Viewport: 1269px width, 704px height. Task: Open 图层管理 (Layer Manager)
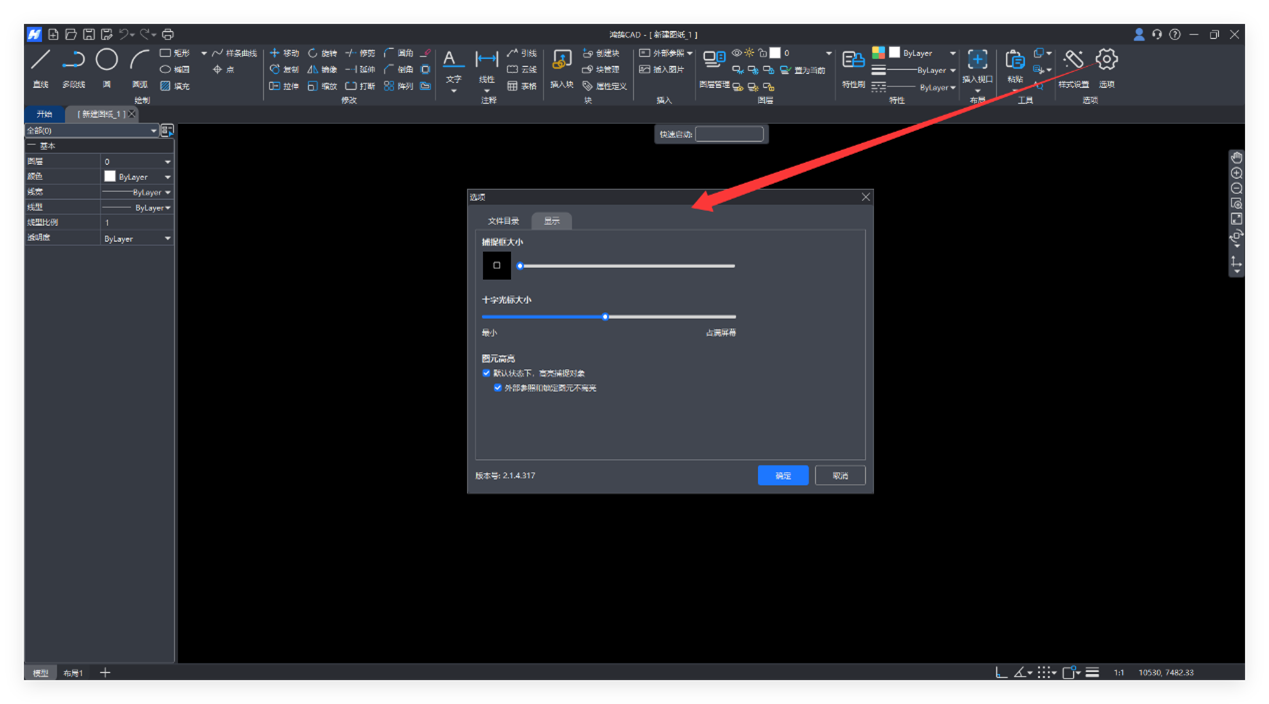tap(713, 62)
